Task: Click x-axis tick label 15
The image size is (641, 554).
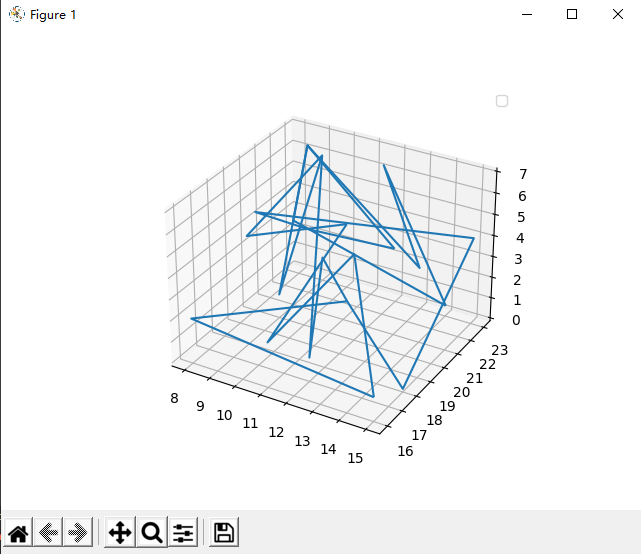Action: click(355, 458)
